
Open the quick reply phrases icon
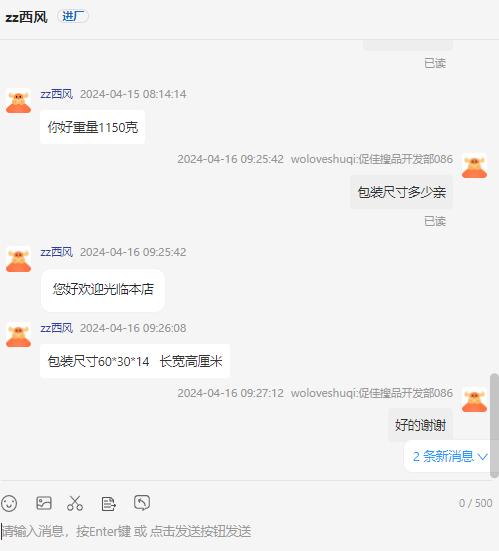tap(109, 504)
